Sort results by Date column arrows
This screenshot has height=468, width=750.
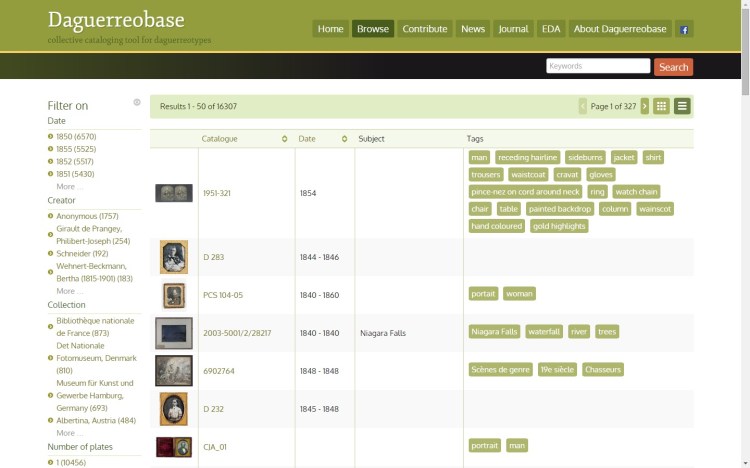[345, 139]
